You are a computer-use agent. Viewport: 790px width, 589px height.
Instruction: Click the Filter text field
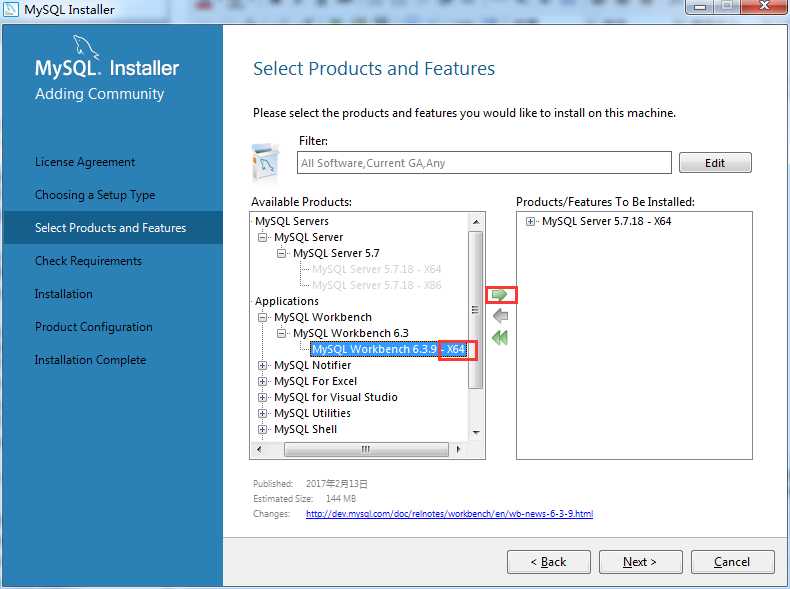click(x=484, y=163)
